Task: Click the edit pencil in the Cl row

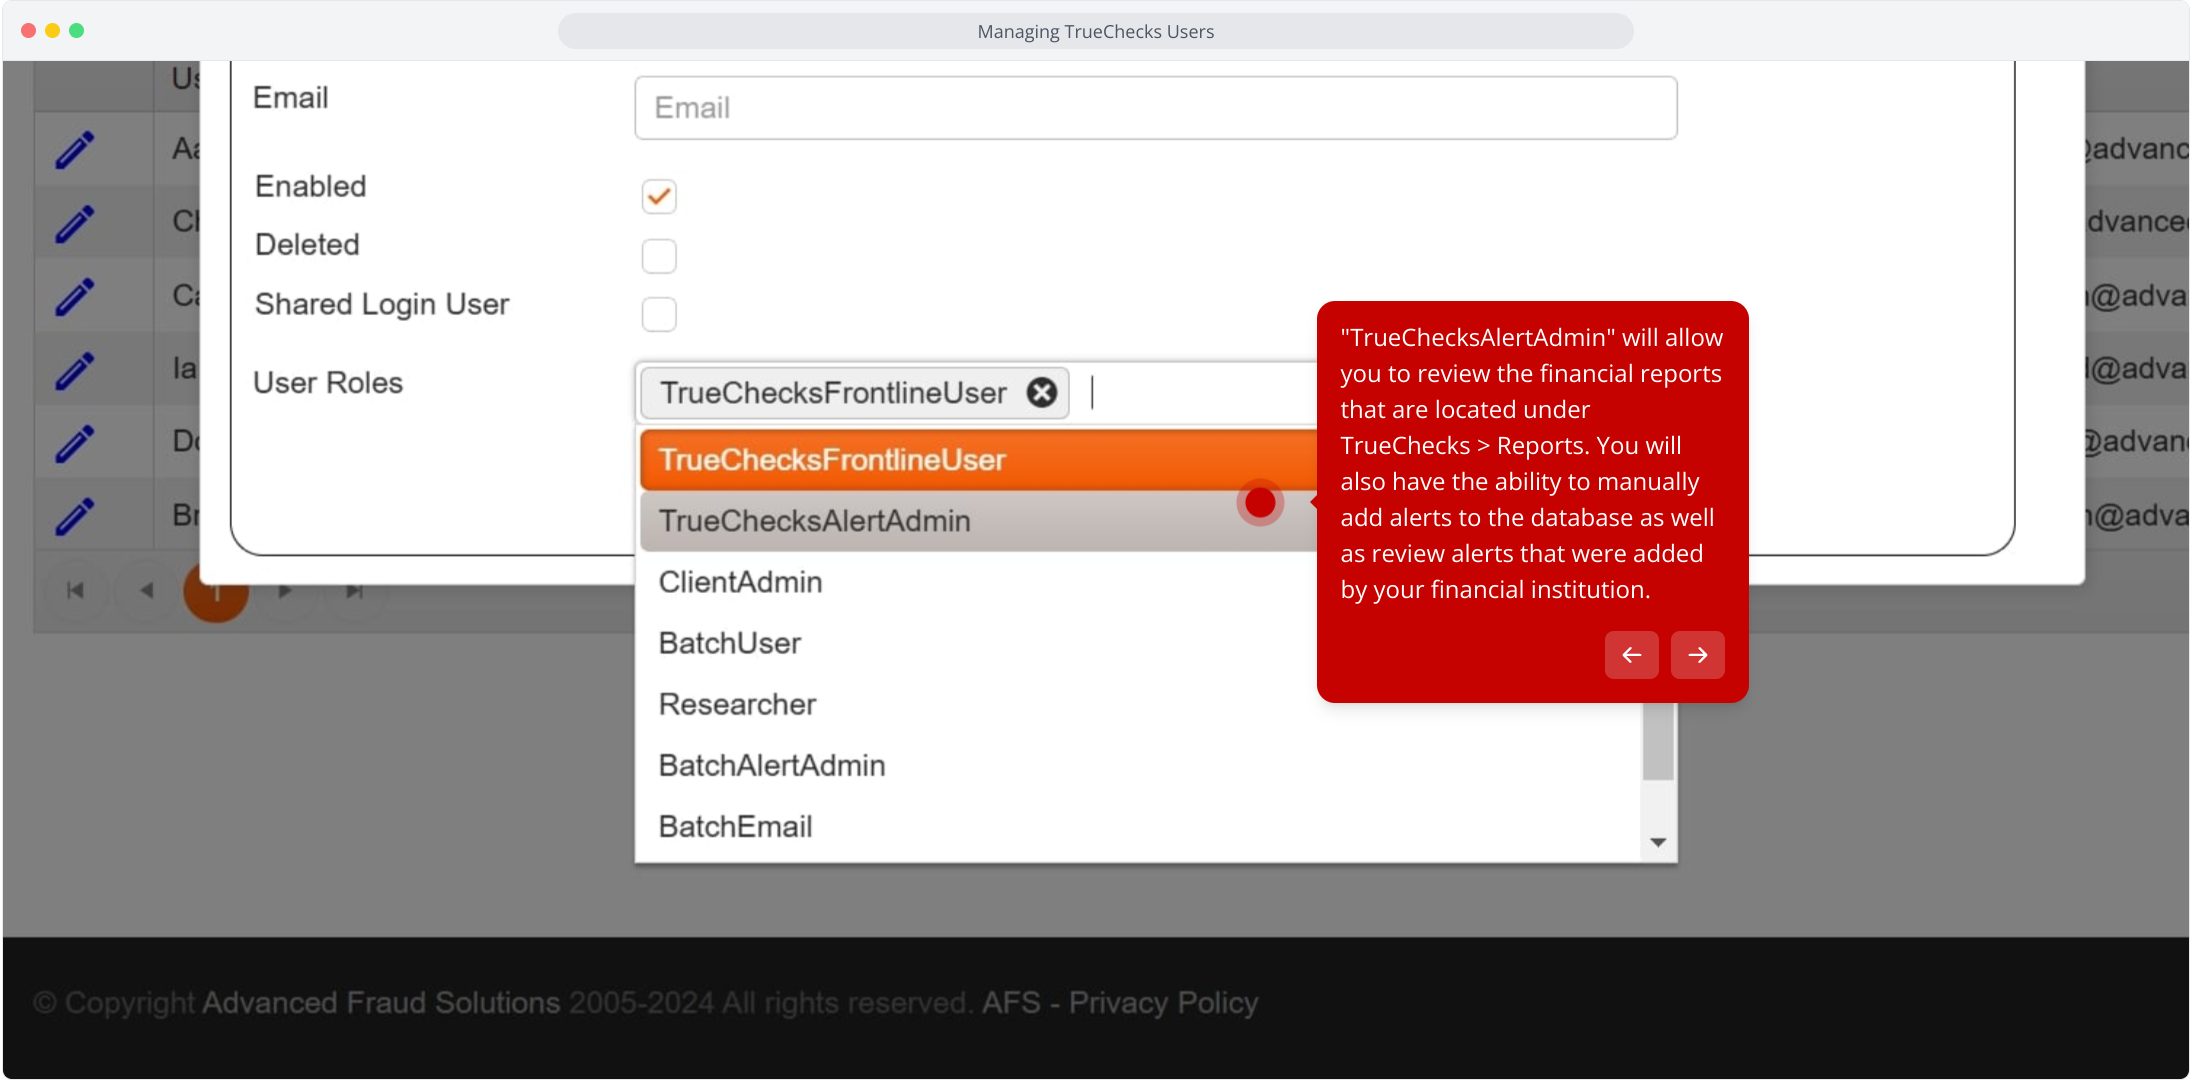Action: tap(75, 224)
